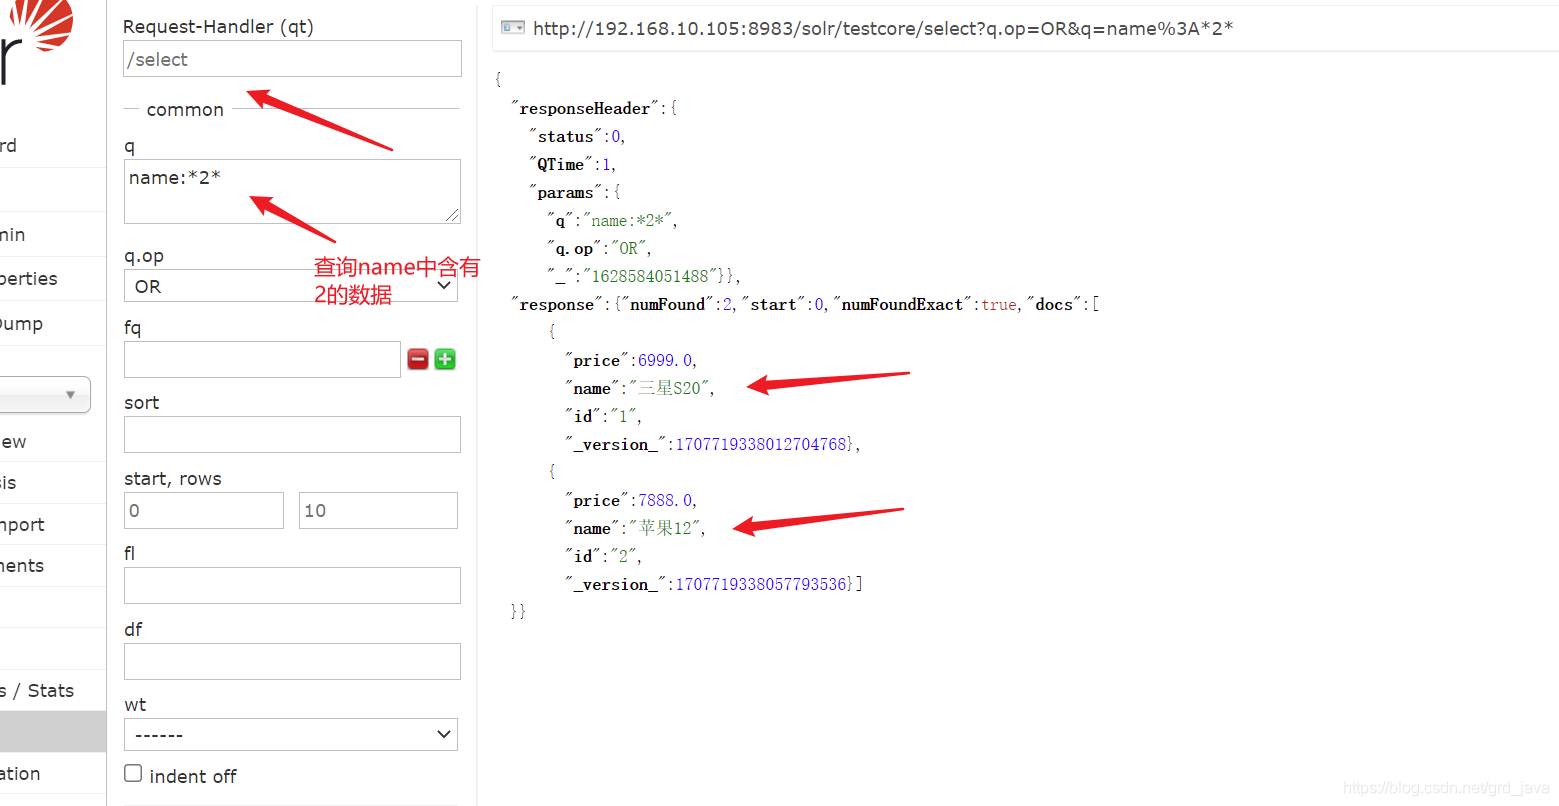Open the q.op dropdown showing OR
This screenshot has height=806, width=1559.
click(x=291, y=286)
